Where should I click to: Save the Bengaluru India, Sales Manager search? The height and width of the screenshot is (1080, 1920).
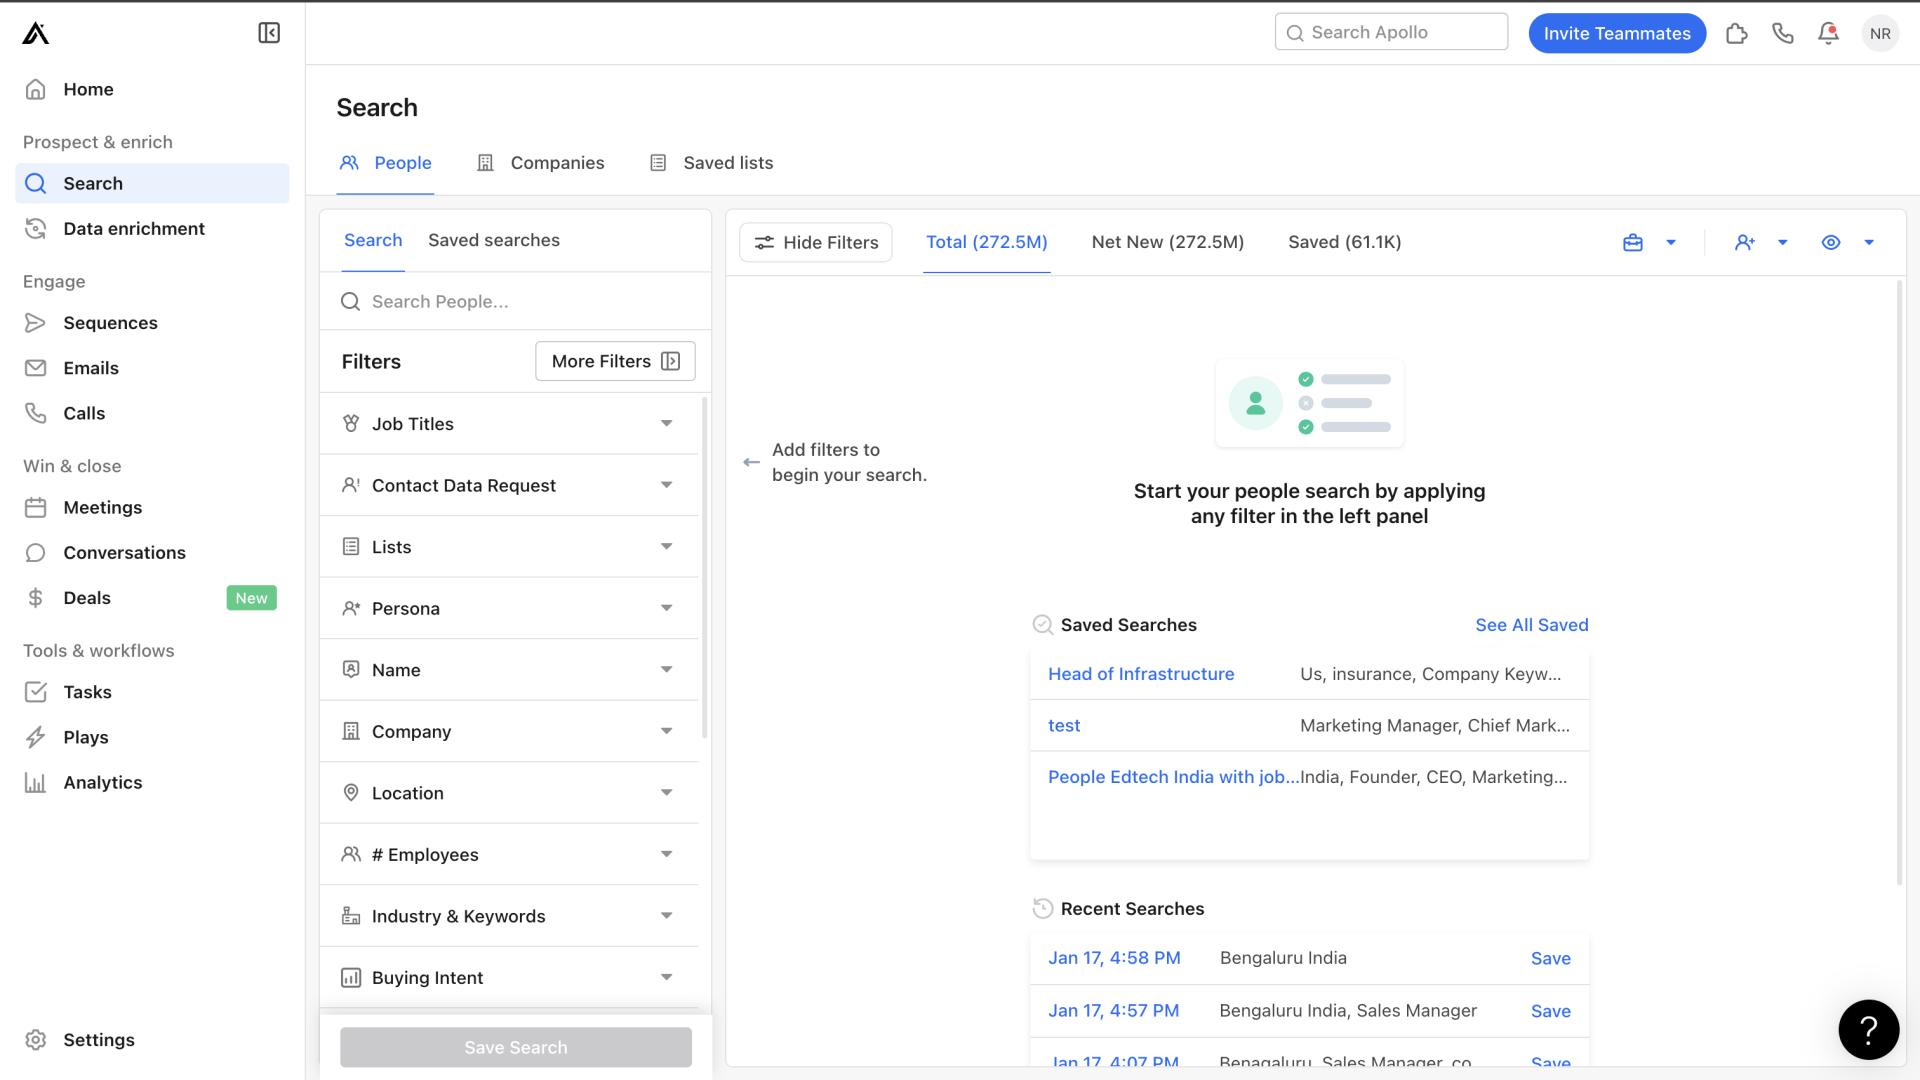(1550, 1011)
